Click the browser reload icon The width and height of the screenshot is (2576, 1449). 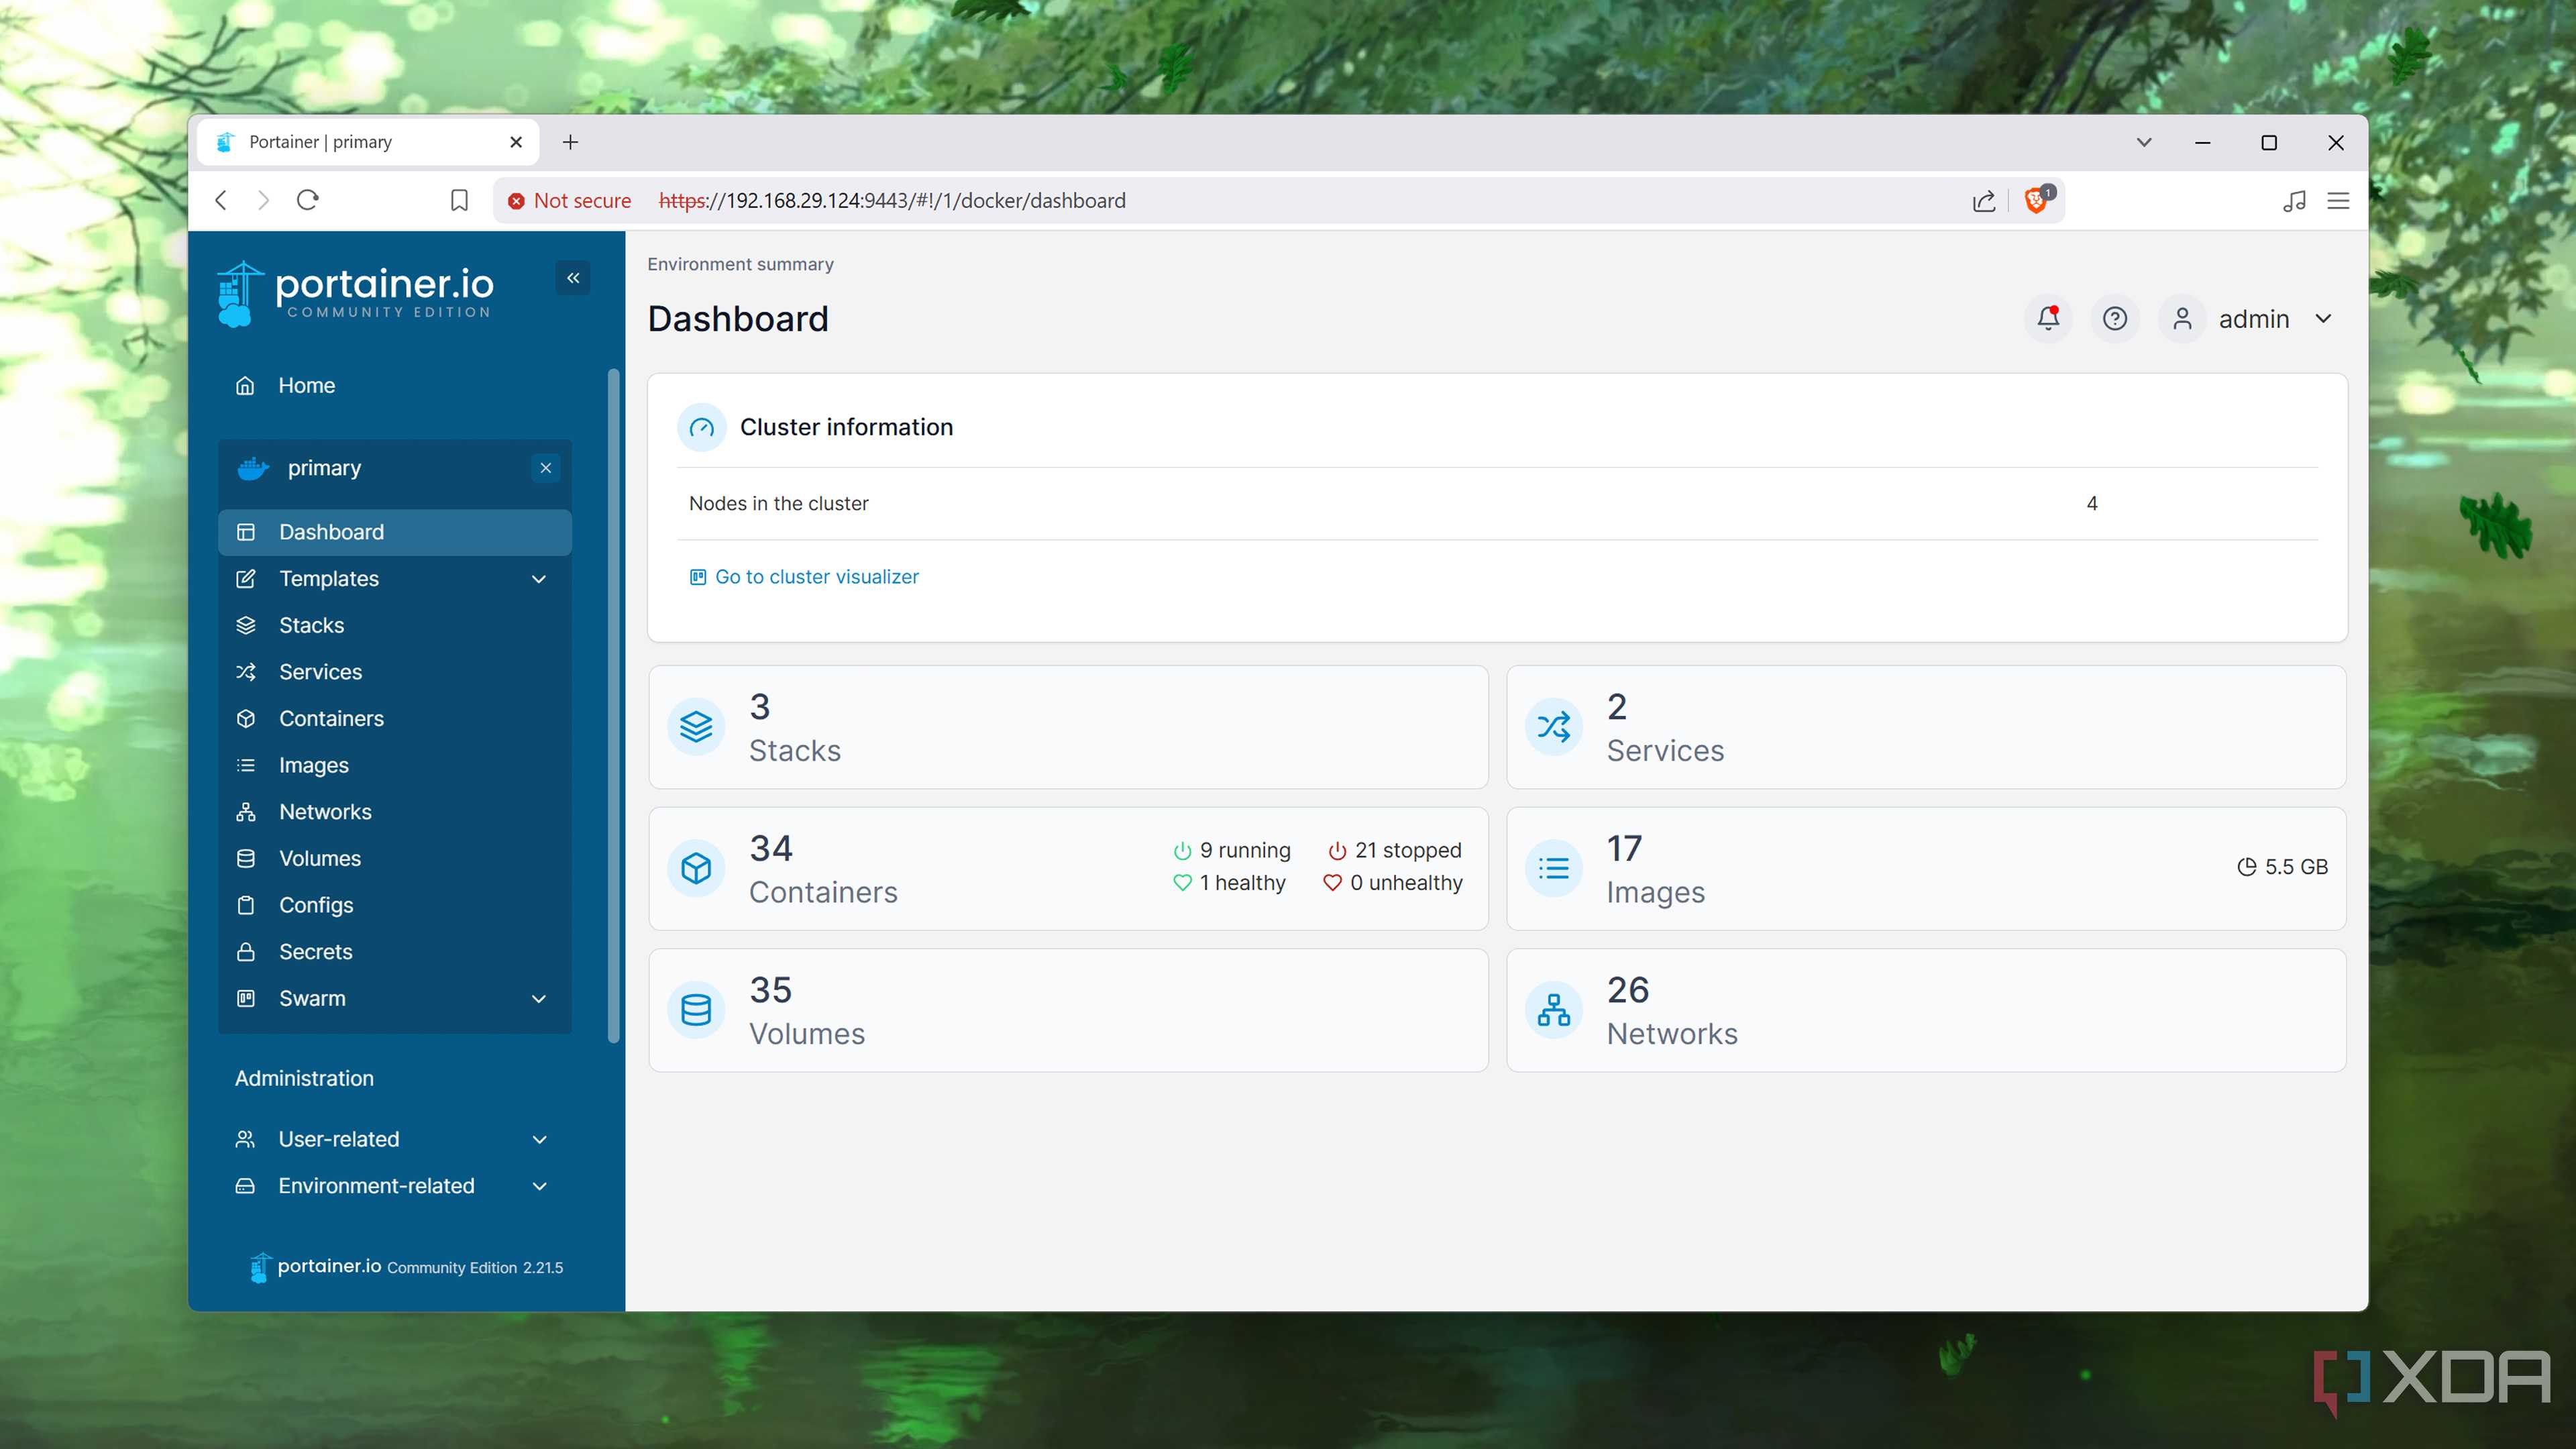tap(307, 200)
